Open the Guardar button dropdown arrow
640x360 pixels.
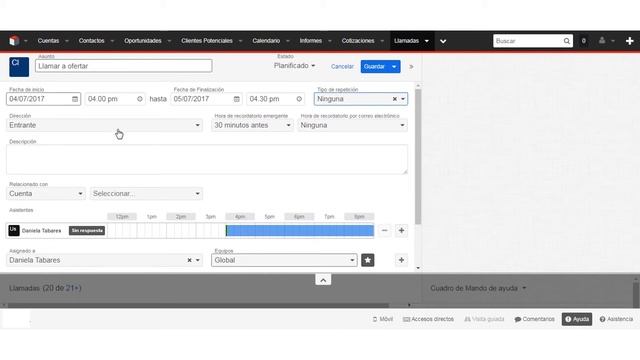tap(394, 67)
